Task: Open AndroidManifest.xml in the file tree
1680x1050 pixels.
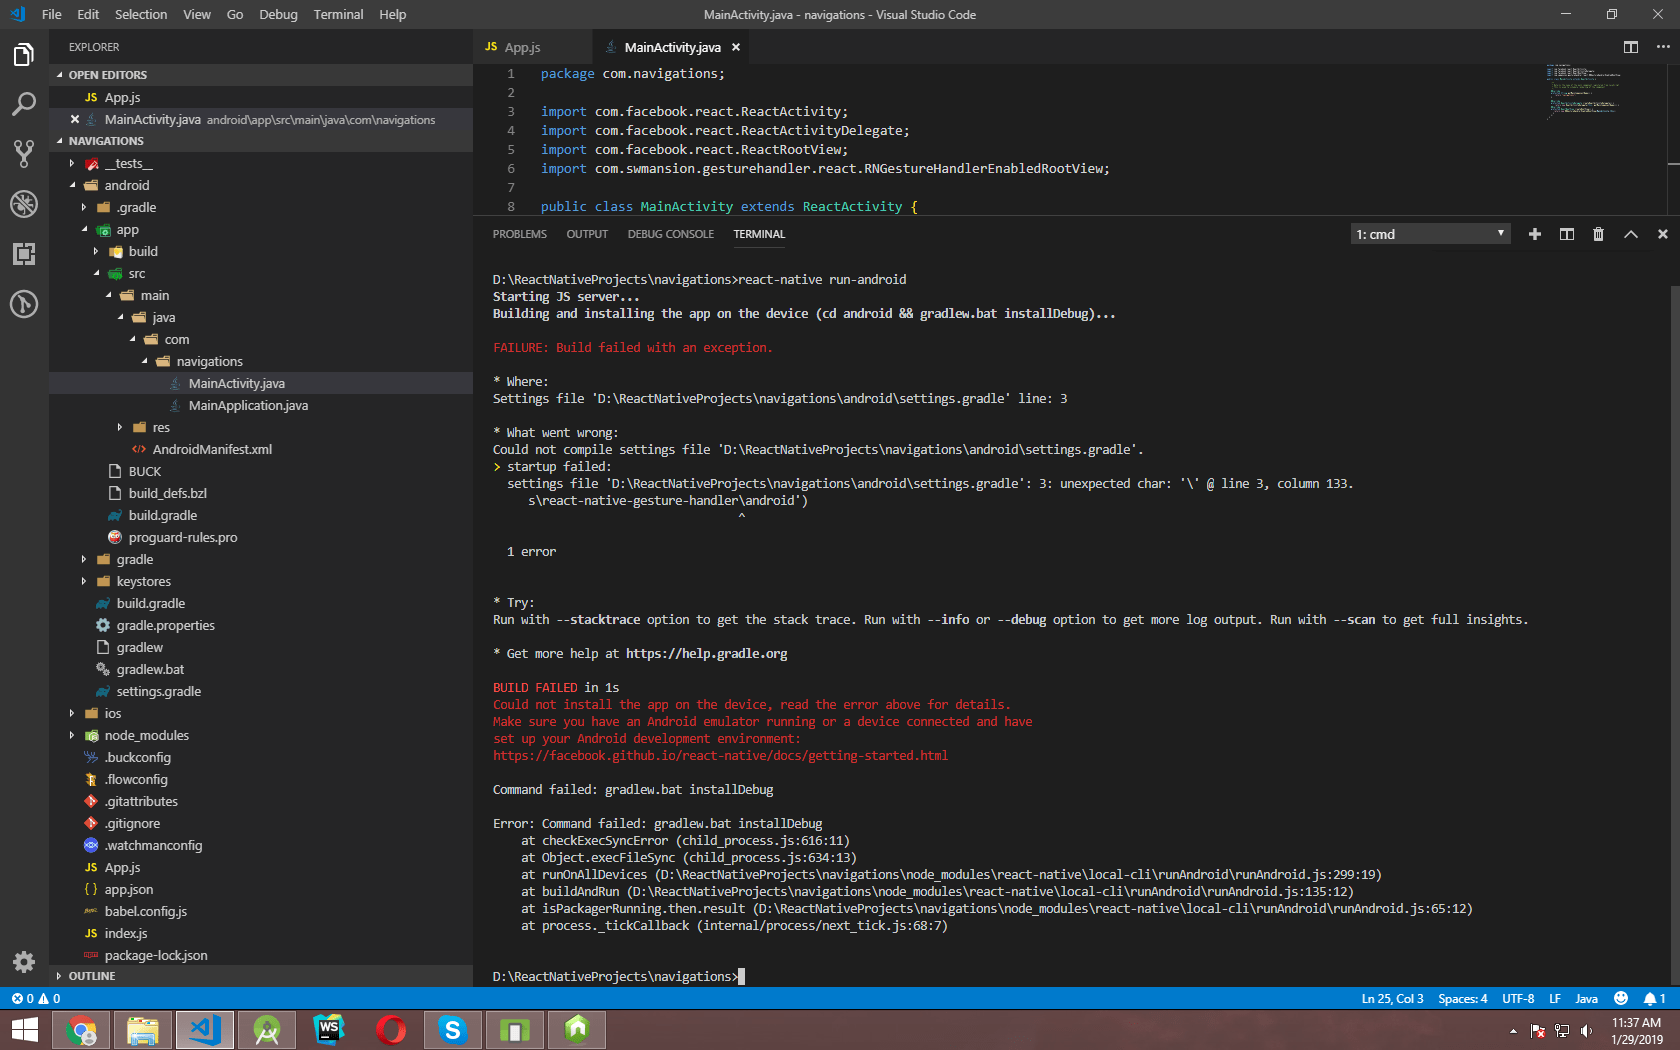Action: coord(212,449)
